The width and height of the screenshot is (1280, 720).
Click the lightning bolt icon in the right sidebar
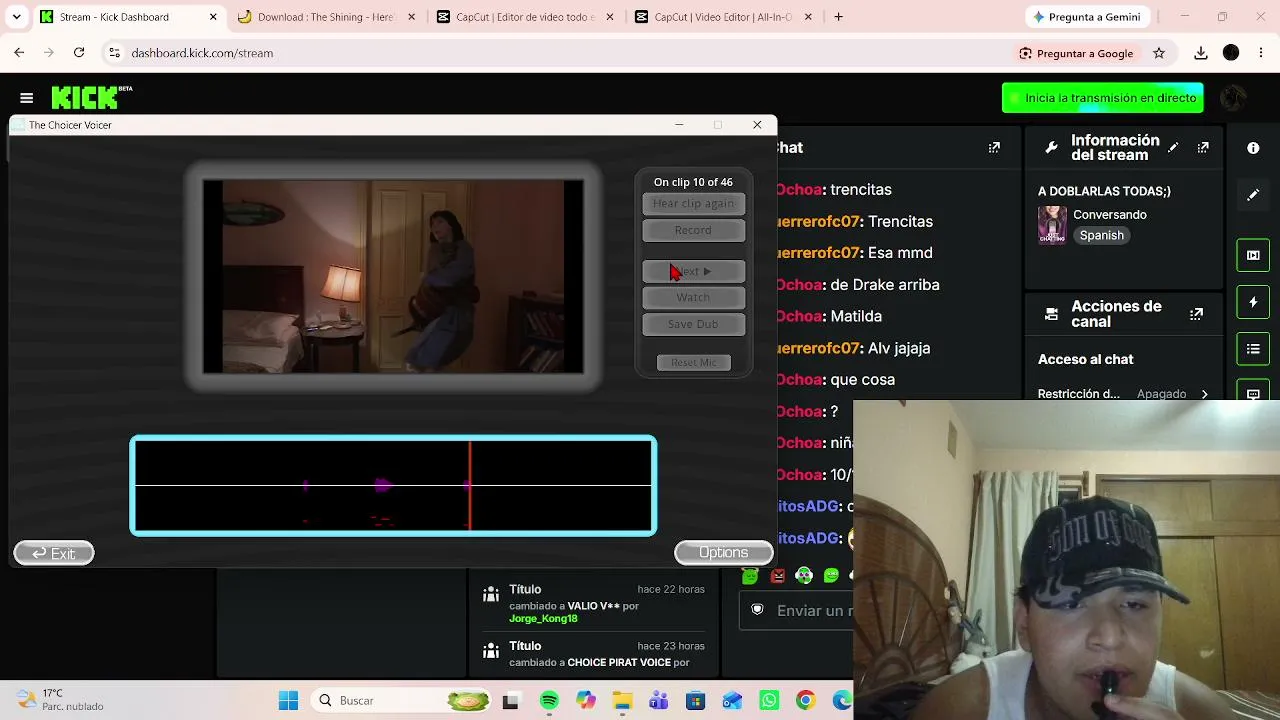pyautogui.click(x=1253, y=302)
